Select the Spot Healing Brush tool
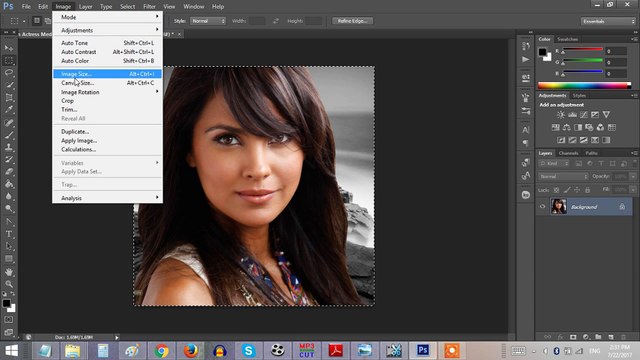640x360 pixels. [x=9, y=122]
